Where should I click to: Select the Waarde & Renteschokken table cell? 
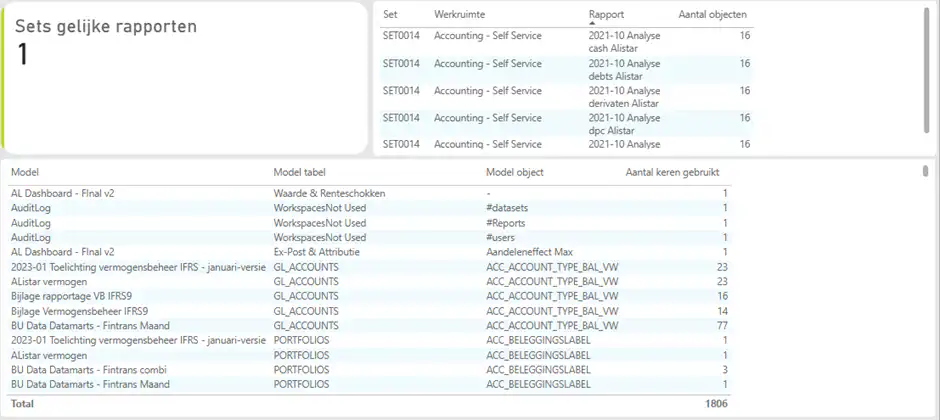tap(329, 193)
